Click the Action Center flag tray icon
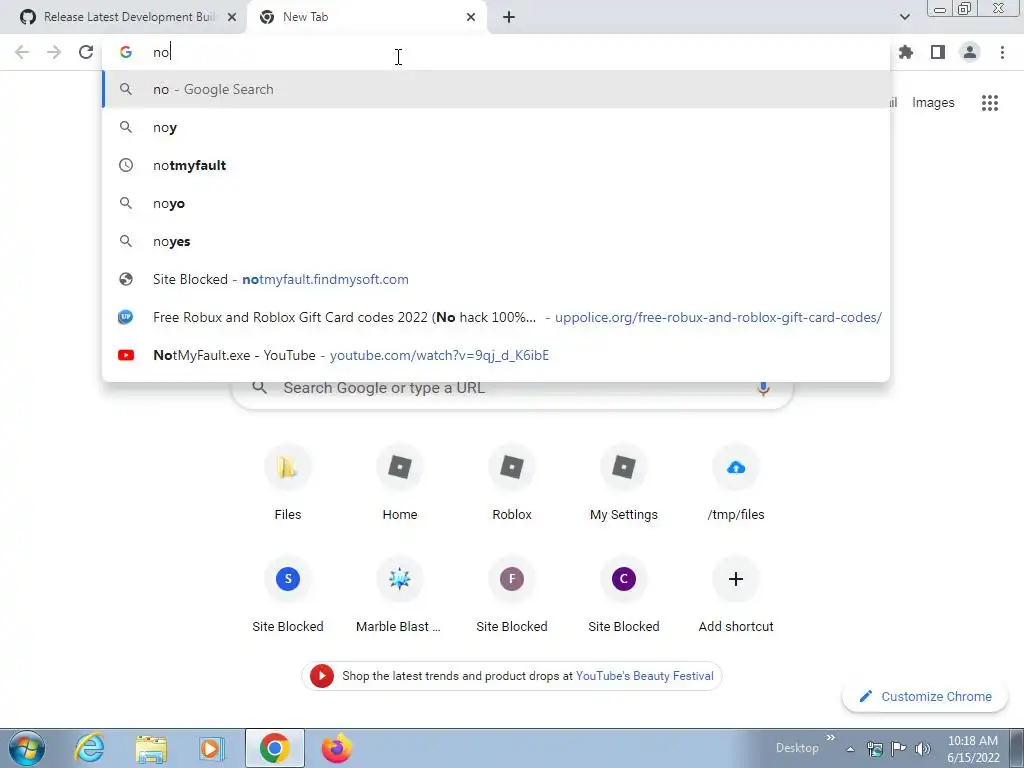 [899, 749]
